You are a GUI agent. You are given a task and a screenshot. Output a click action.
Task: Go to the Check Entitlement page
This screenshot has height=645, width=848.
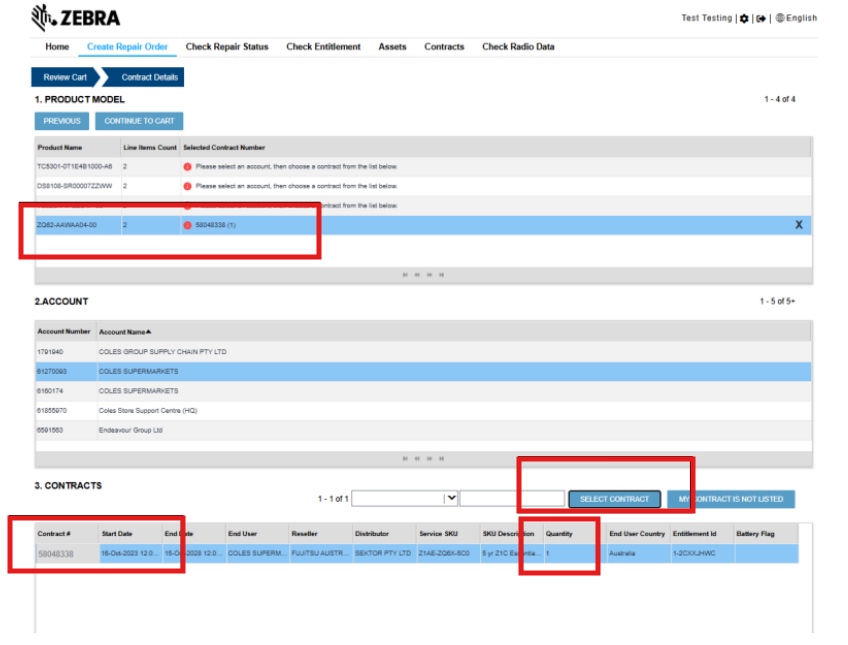point(323,46)
